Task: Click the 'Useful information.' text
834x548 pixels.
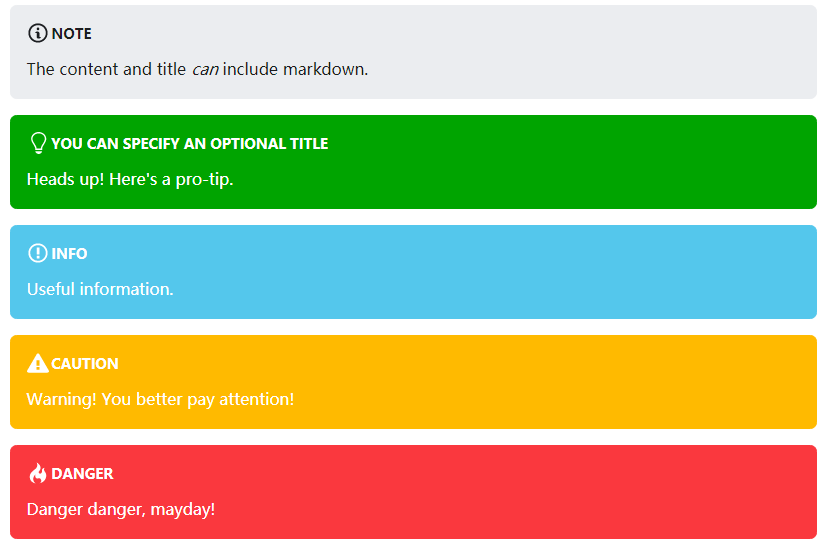Action: pyautogui.click(x=101, y=289)
